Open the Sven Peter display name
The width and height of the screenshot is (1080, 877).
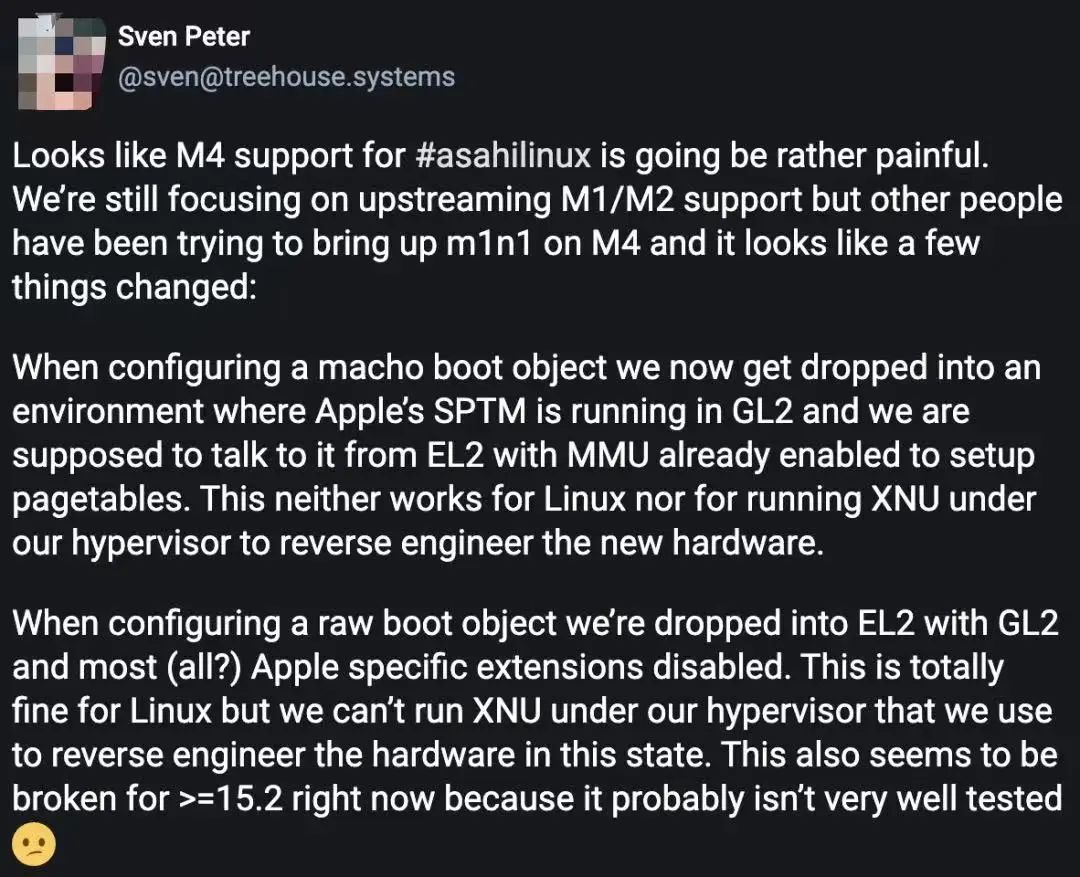tap(183, 37)
